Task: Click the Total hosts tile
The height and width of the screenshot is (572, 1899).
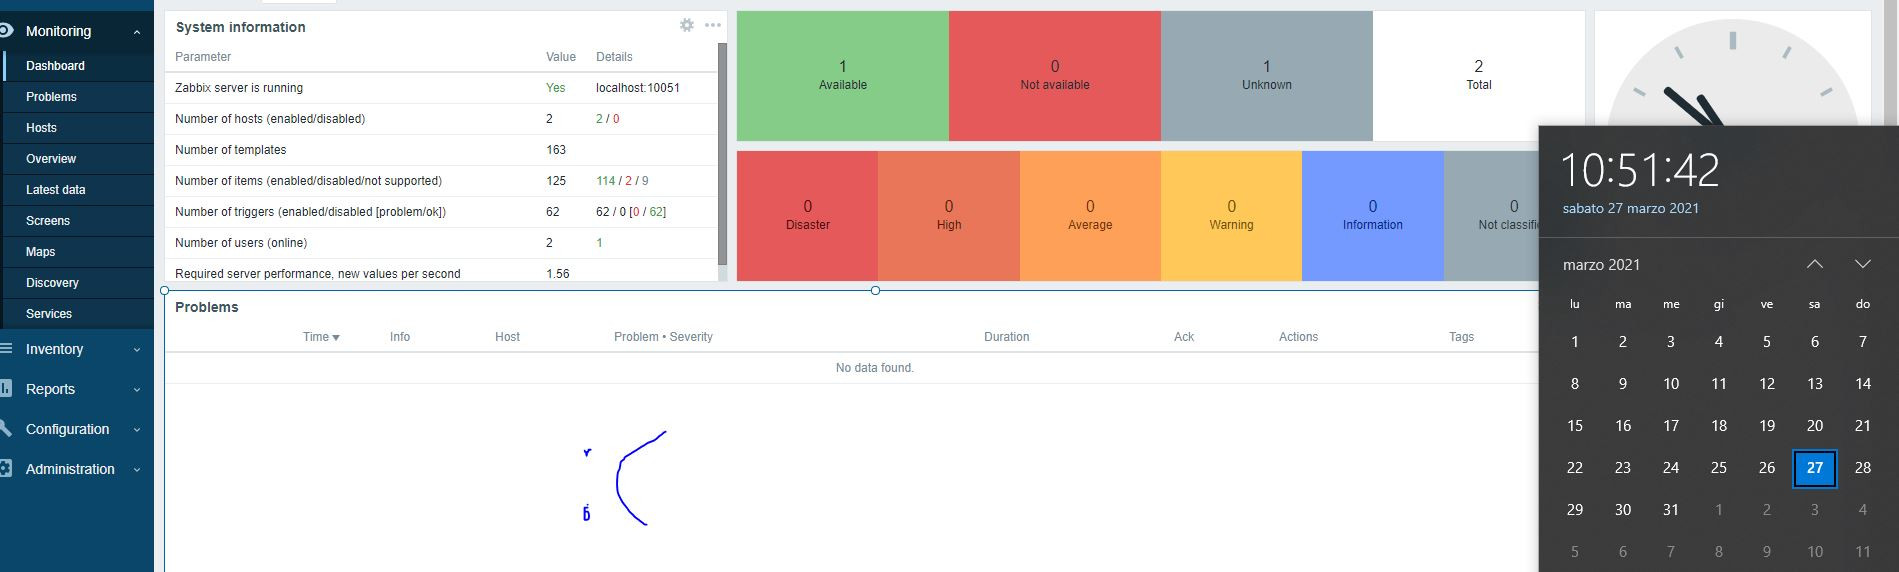Action: 1479,76
